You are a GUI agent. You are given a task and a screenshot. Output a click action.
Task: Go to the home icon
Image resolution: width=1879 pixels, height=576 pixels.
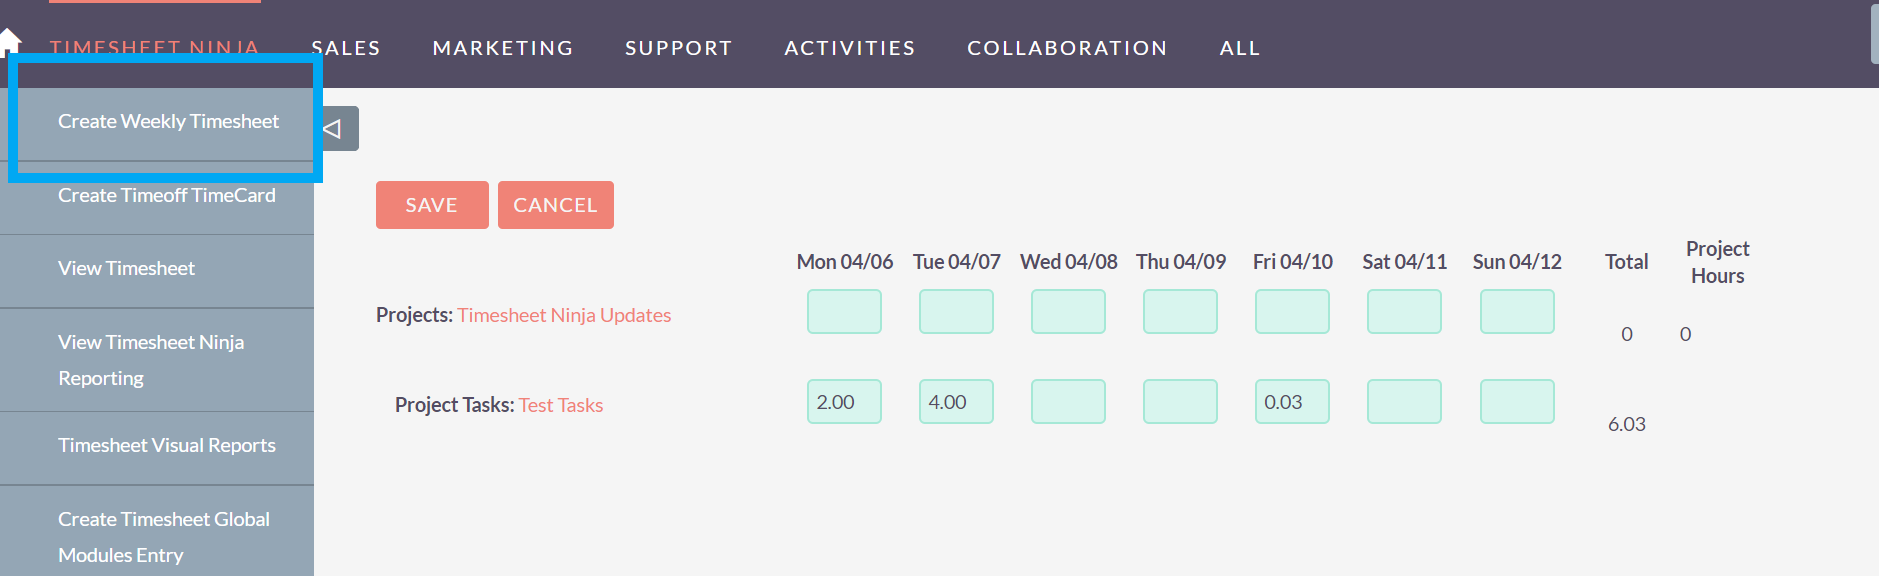pos(9,42)
